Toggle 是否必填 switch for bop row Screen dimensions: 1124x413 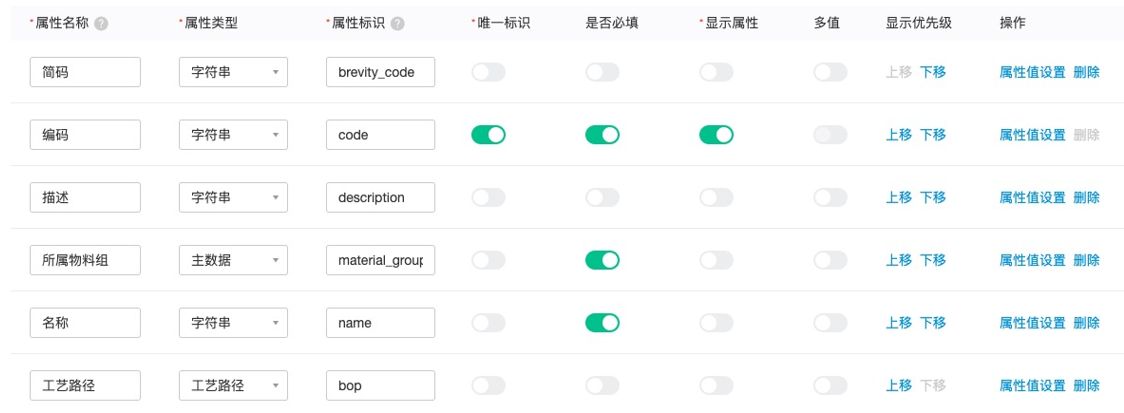click(602, 386)
